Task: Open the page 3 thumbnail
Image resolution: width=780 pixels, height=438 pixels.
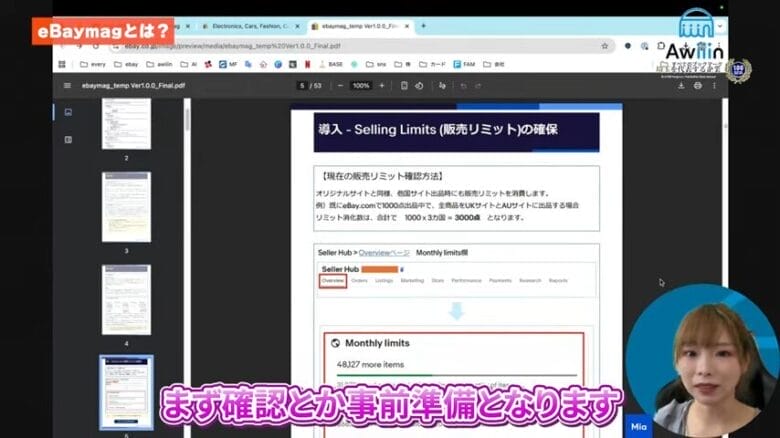Action: tap(126, 206)
